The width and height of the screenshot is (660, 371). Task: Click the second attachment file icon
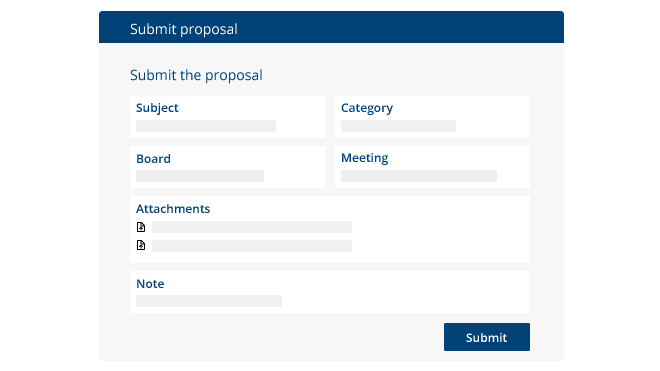coord(141,245)
